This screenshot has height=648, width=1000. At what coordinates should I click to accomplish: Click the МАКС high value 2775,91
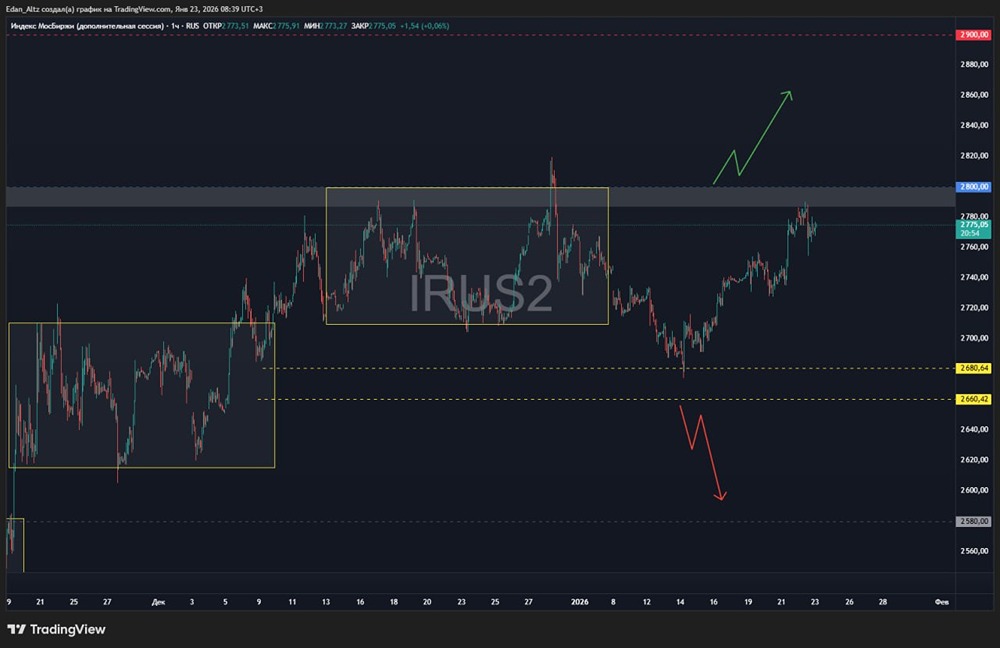click(x=286, y=26)
